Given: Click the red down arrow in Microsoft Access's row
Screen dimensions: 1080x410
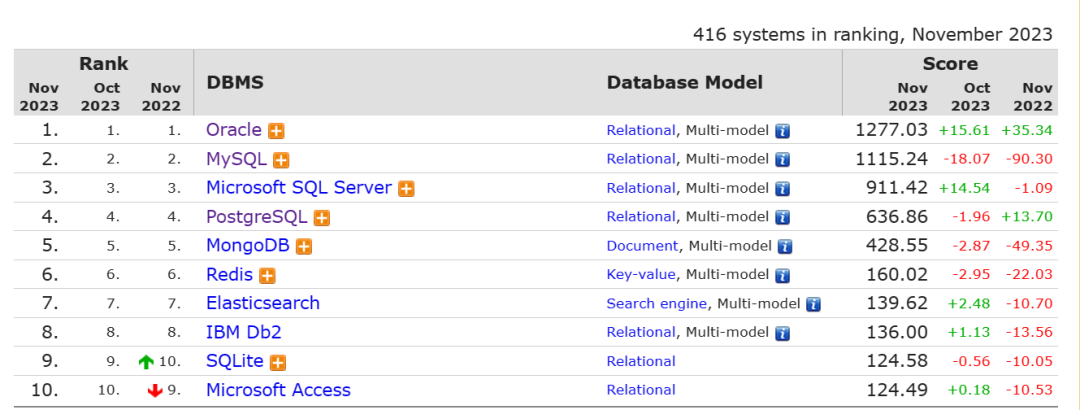Looking at the screenshot, I should click(155, 391).
